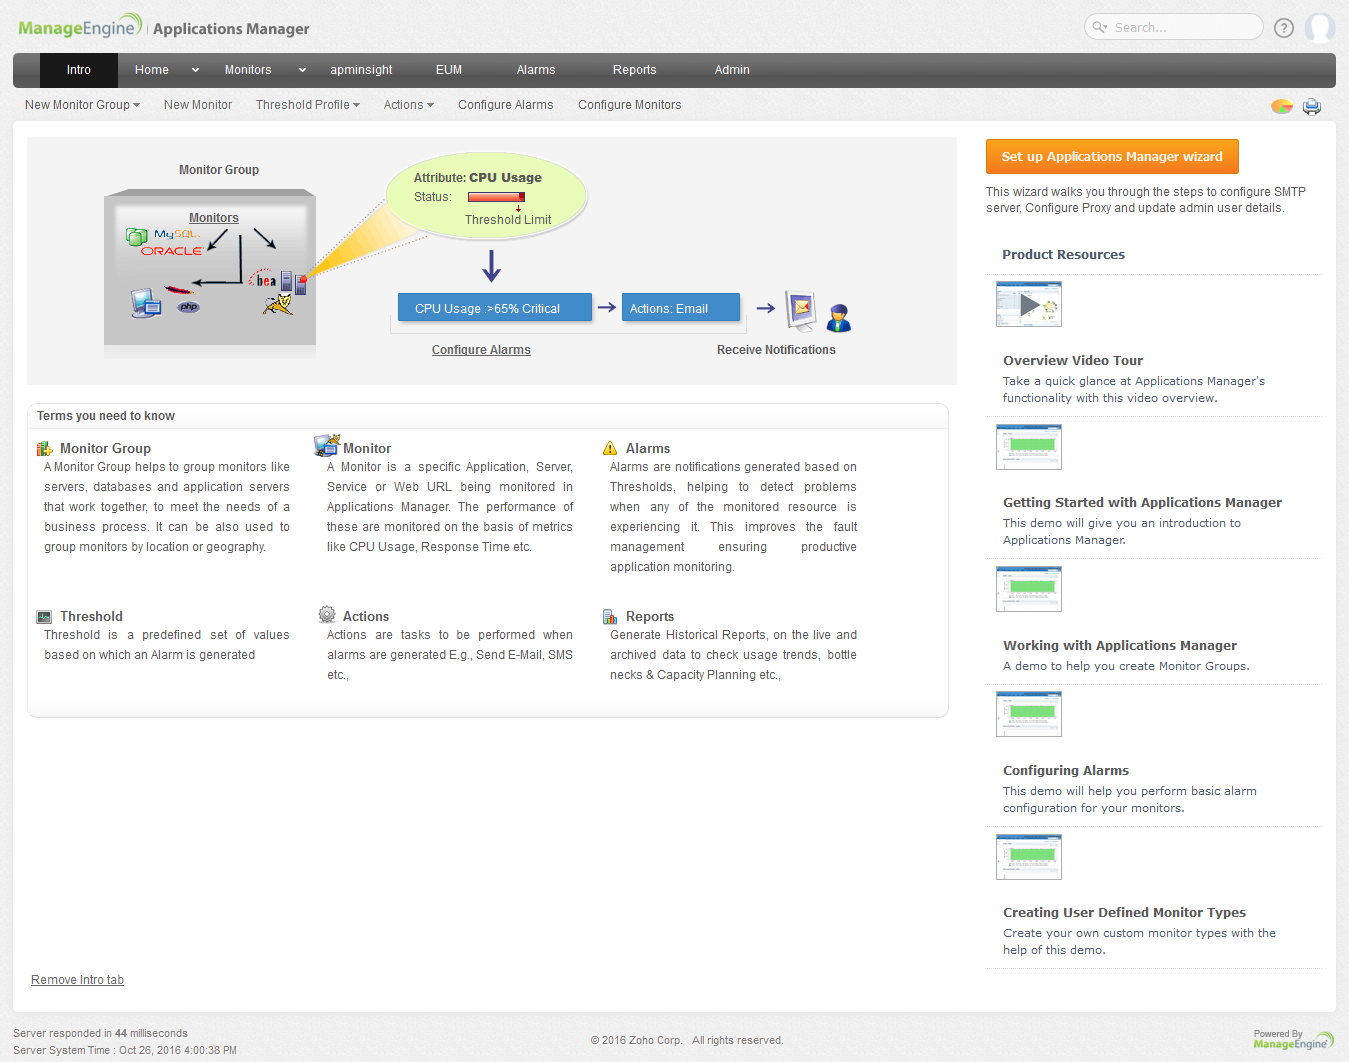Click the Alarms warning triangle icon
Image resolution: width=1349 pixels, height=1062 pixels.
click(610, 449)
